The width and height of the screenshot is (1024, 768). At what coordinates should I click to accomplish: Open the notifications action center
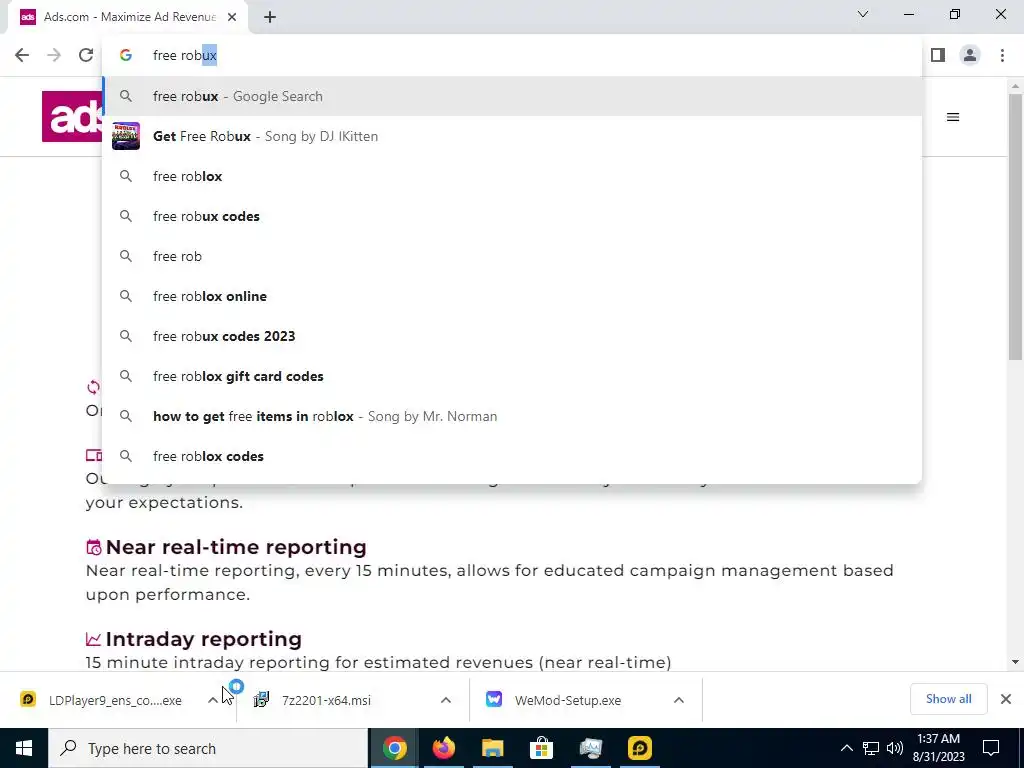tap(991, 748)
